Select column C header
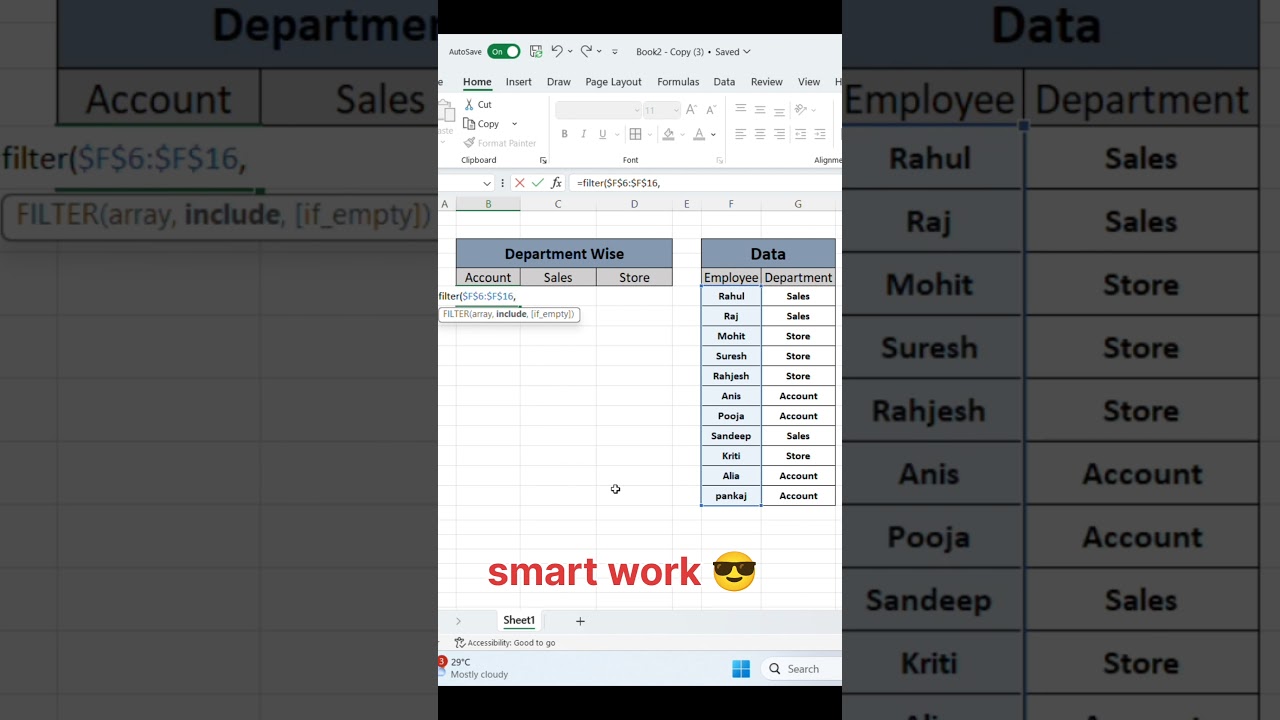Viewport: 1280px width, 720px height. pos(558,204)
